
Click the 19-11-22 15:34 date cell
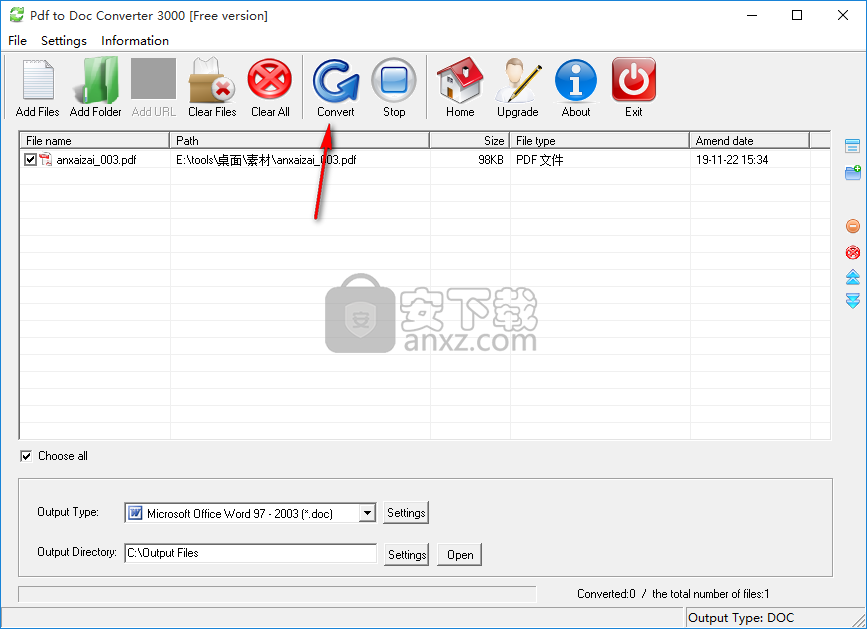[x=732, y=160]
